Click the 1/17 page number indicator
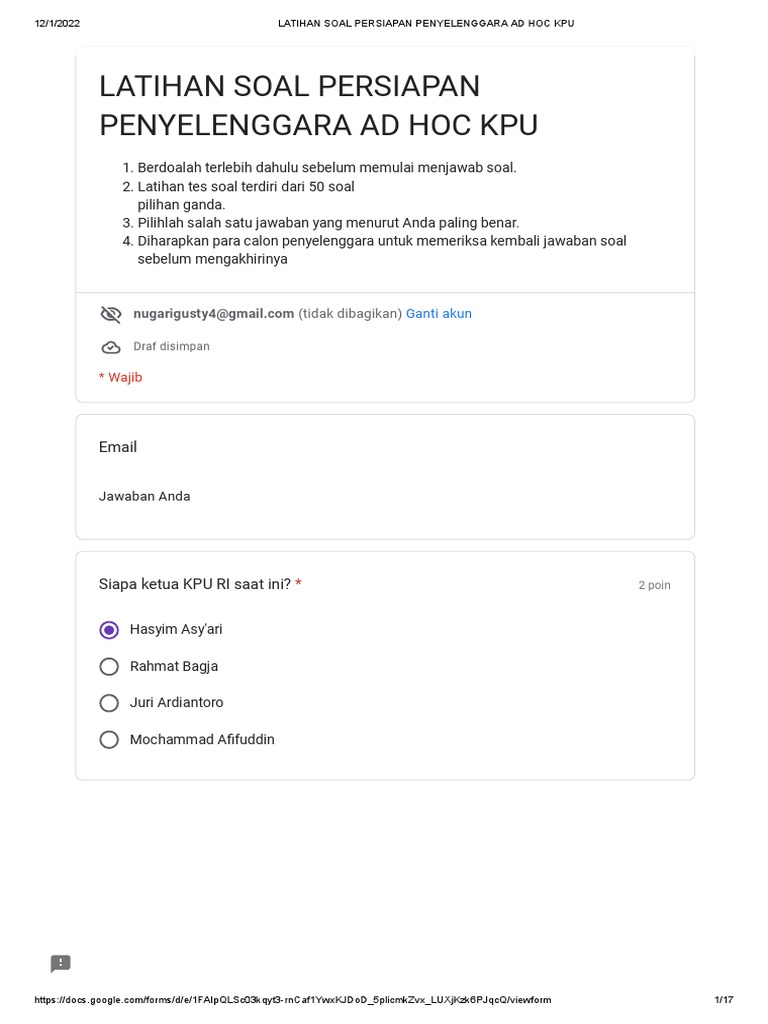The image size is (768, 1024). (723, 1000)
